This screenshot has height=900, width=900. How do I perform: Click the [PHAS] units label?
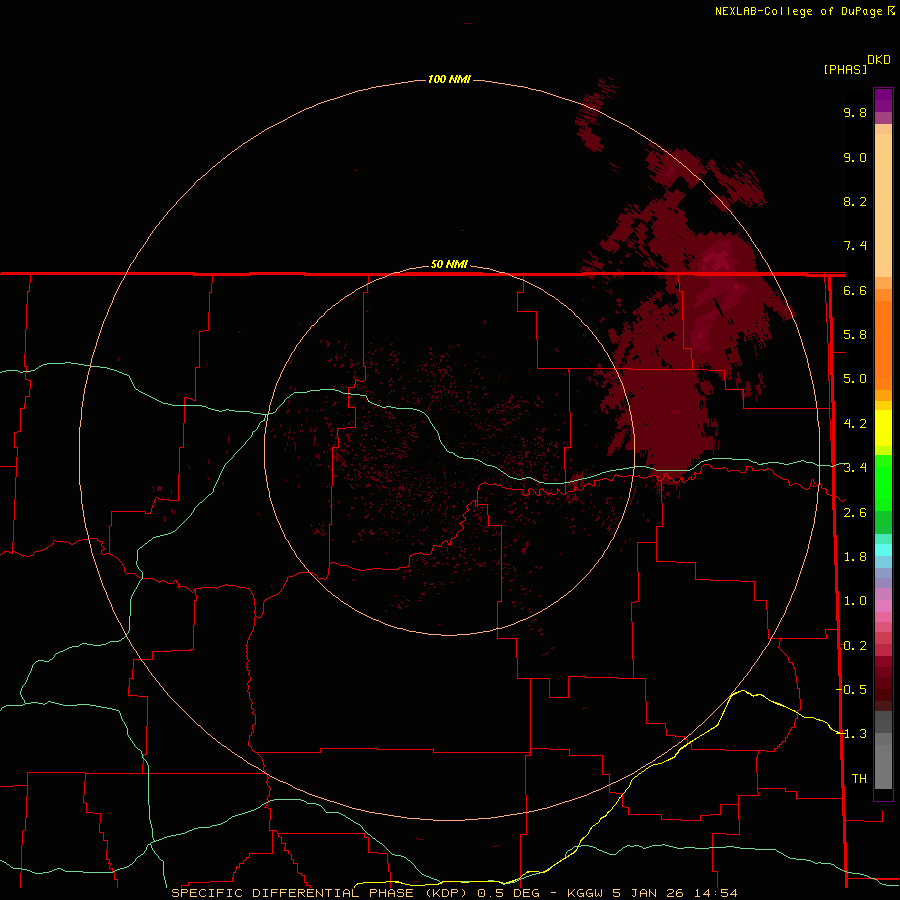845,70
